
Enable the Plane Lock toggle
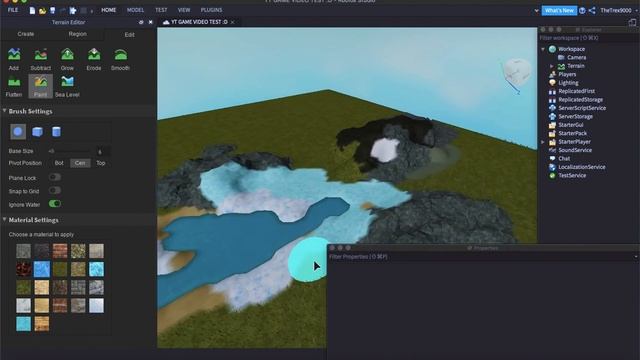[x=55, y=177]
